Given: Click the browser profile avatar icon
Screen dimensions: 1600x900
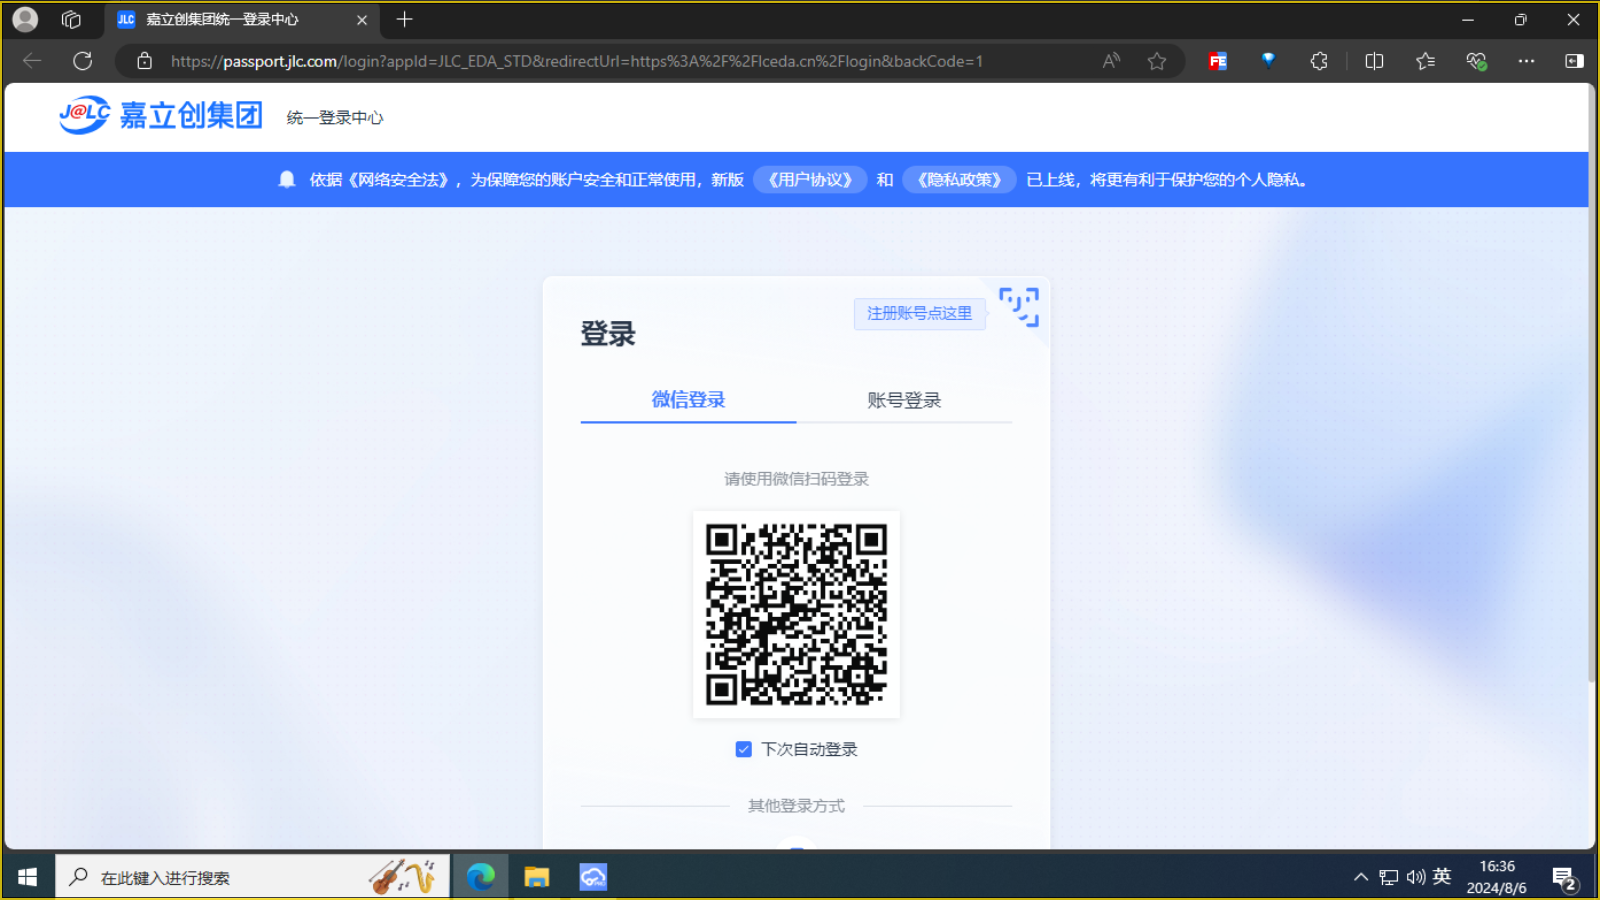Looking at the screenshot, I should pos(25,19).
